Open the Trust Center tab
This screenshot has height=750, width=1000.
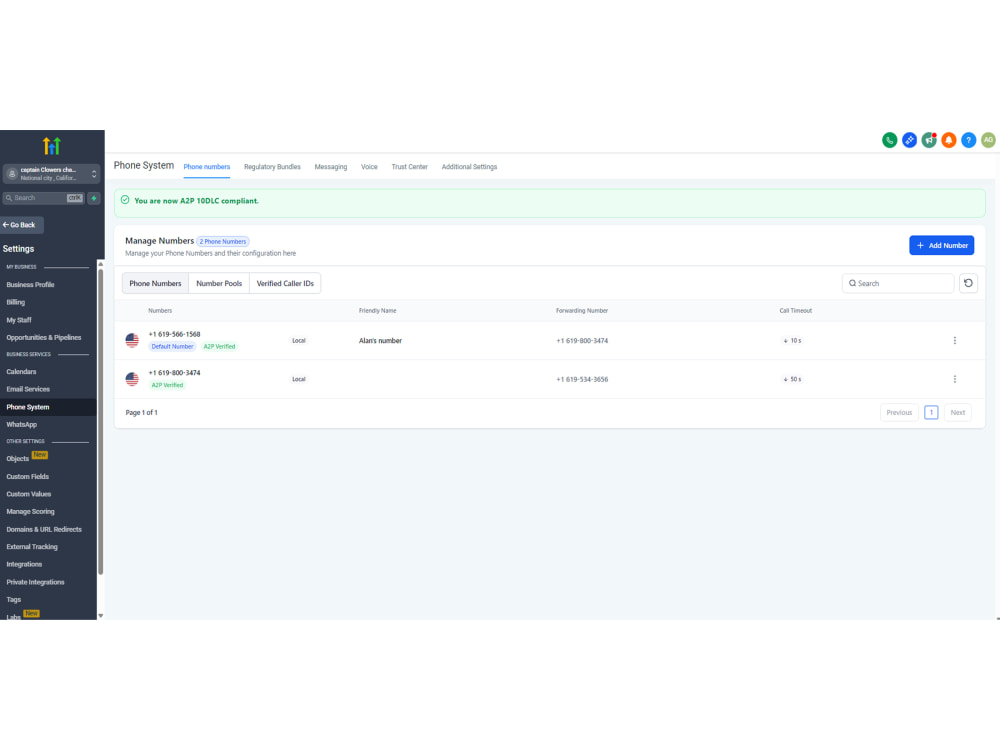point(409,167)
